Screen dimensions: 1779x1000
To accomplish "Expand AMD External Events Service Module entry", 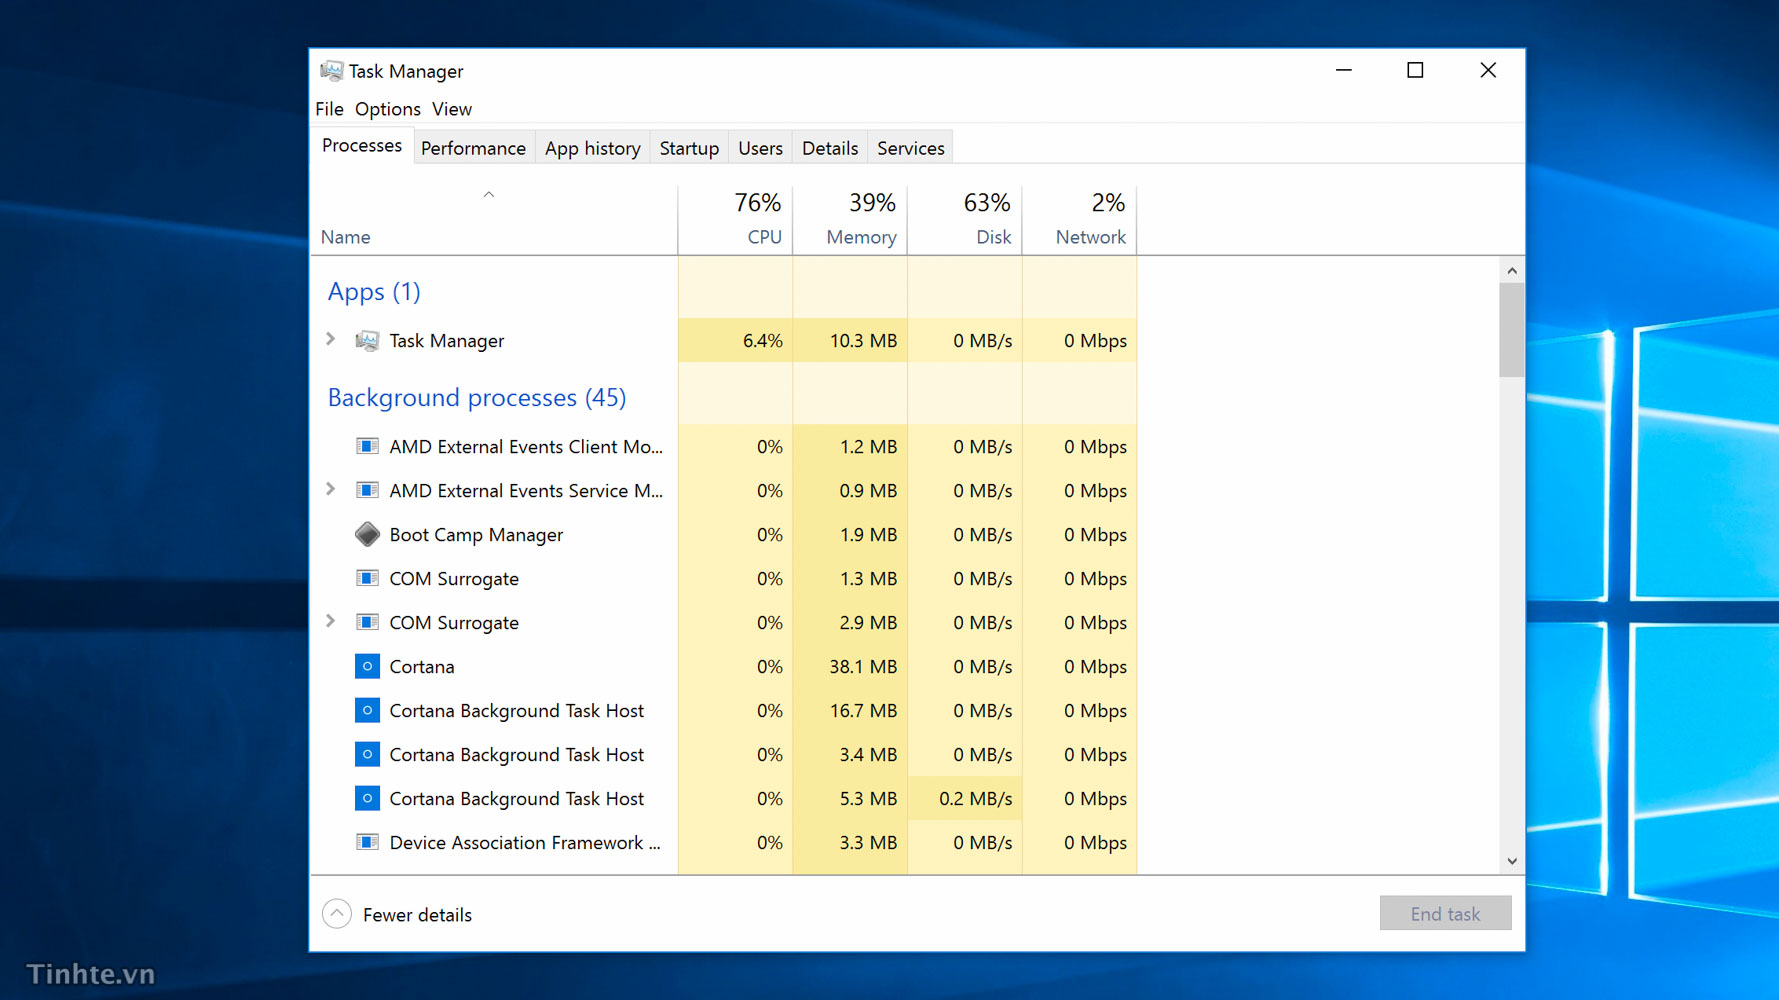I will pos(331,489).
